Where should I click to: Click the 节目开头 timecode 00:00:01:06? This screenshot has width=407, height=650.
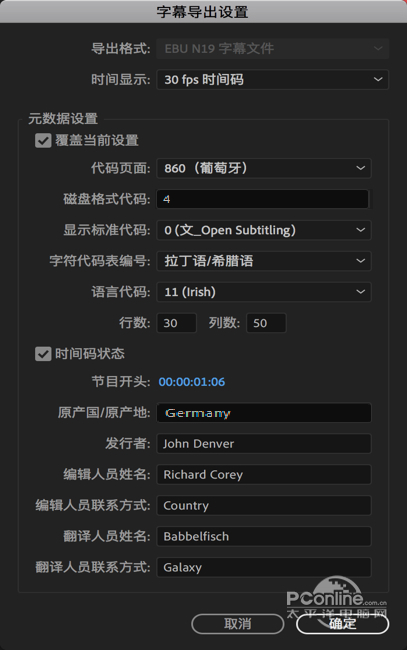pos(192,382)
